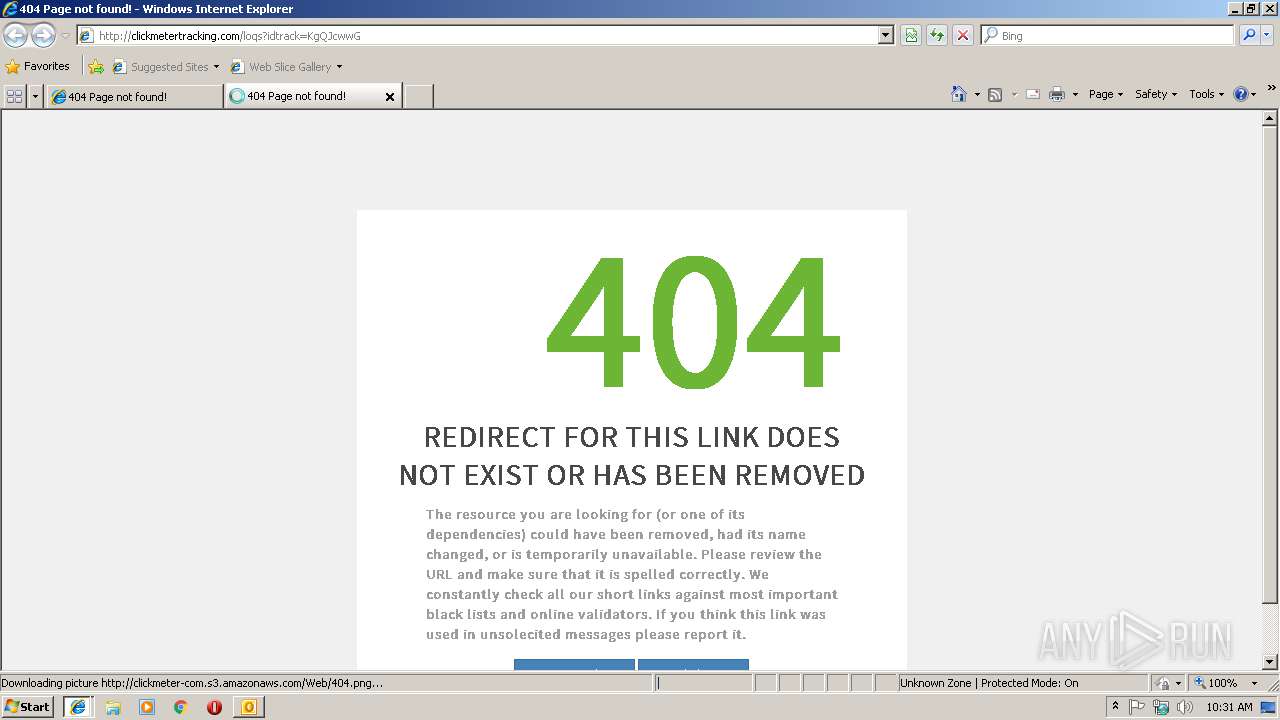The width and height of the screenshot is (1280, 720).
Task: Click the Protected Mode security zone status
Action: [x=1022, y=683]
